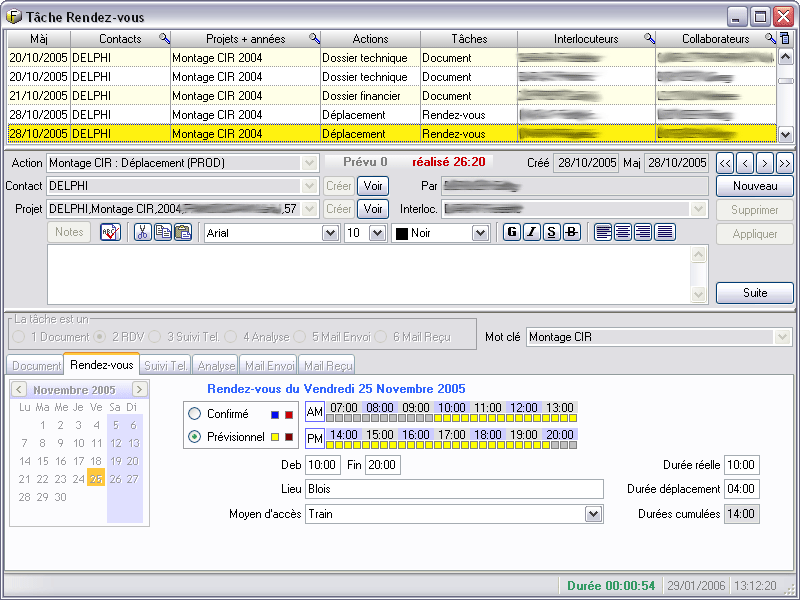This screenshot has width=800, height=600.
Task: Click the Deb start time field
Action: 322,465
